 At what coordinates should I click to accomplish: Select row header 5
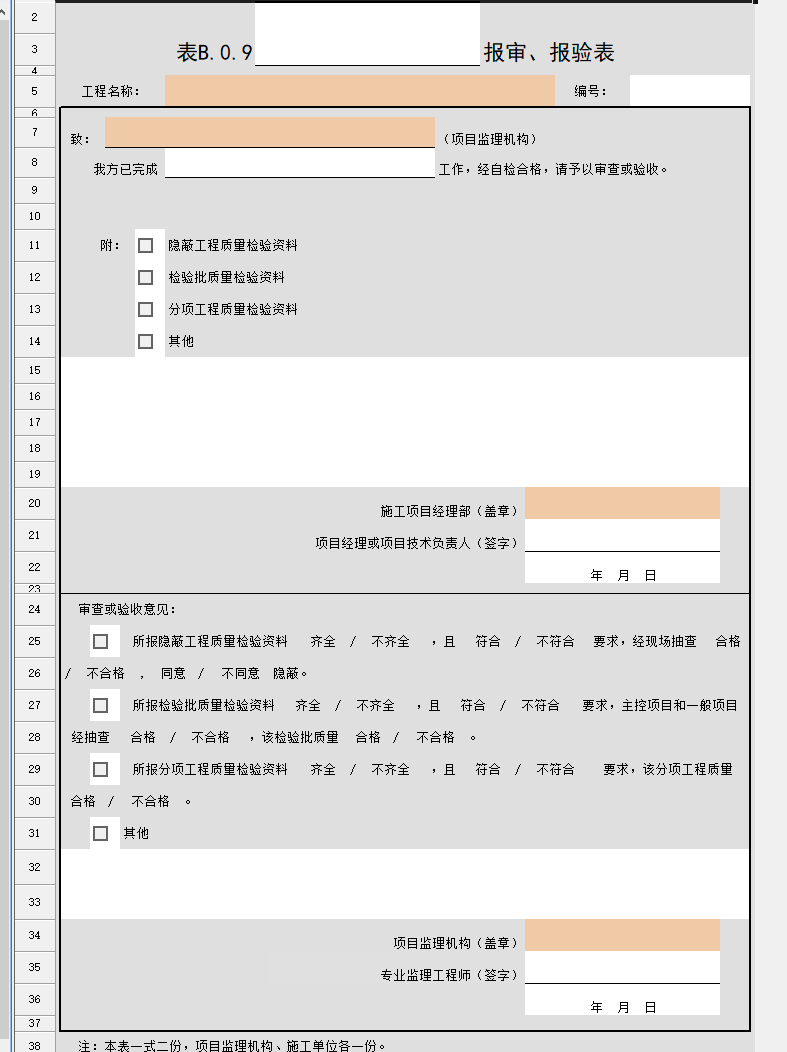click(x=35, y=91)
